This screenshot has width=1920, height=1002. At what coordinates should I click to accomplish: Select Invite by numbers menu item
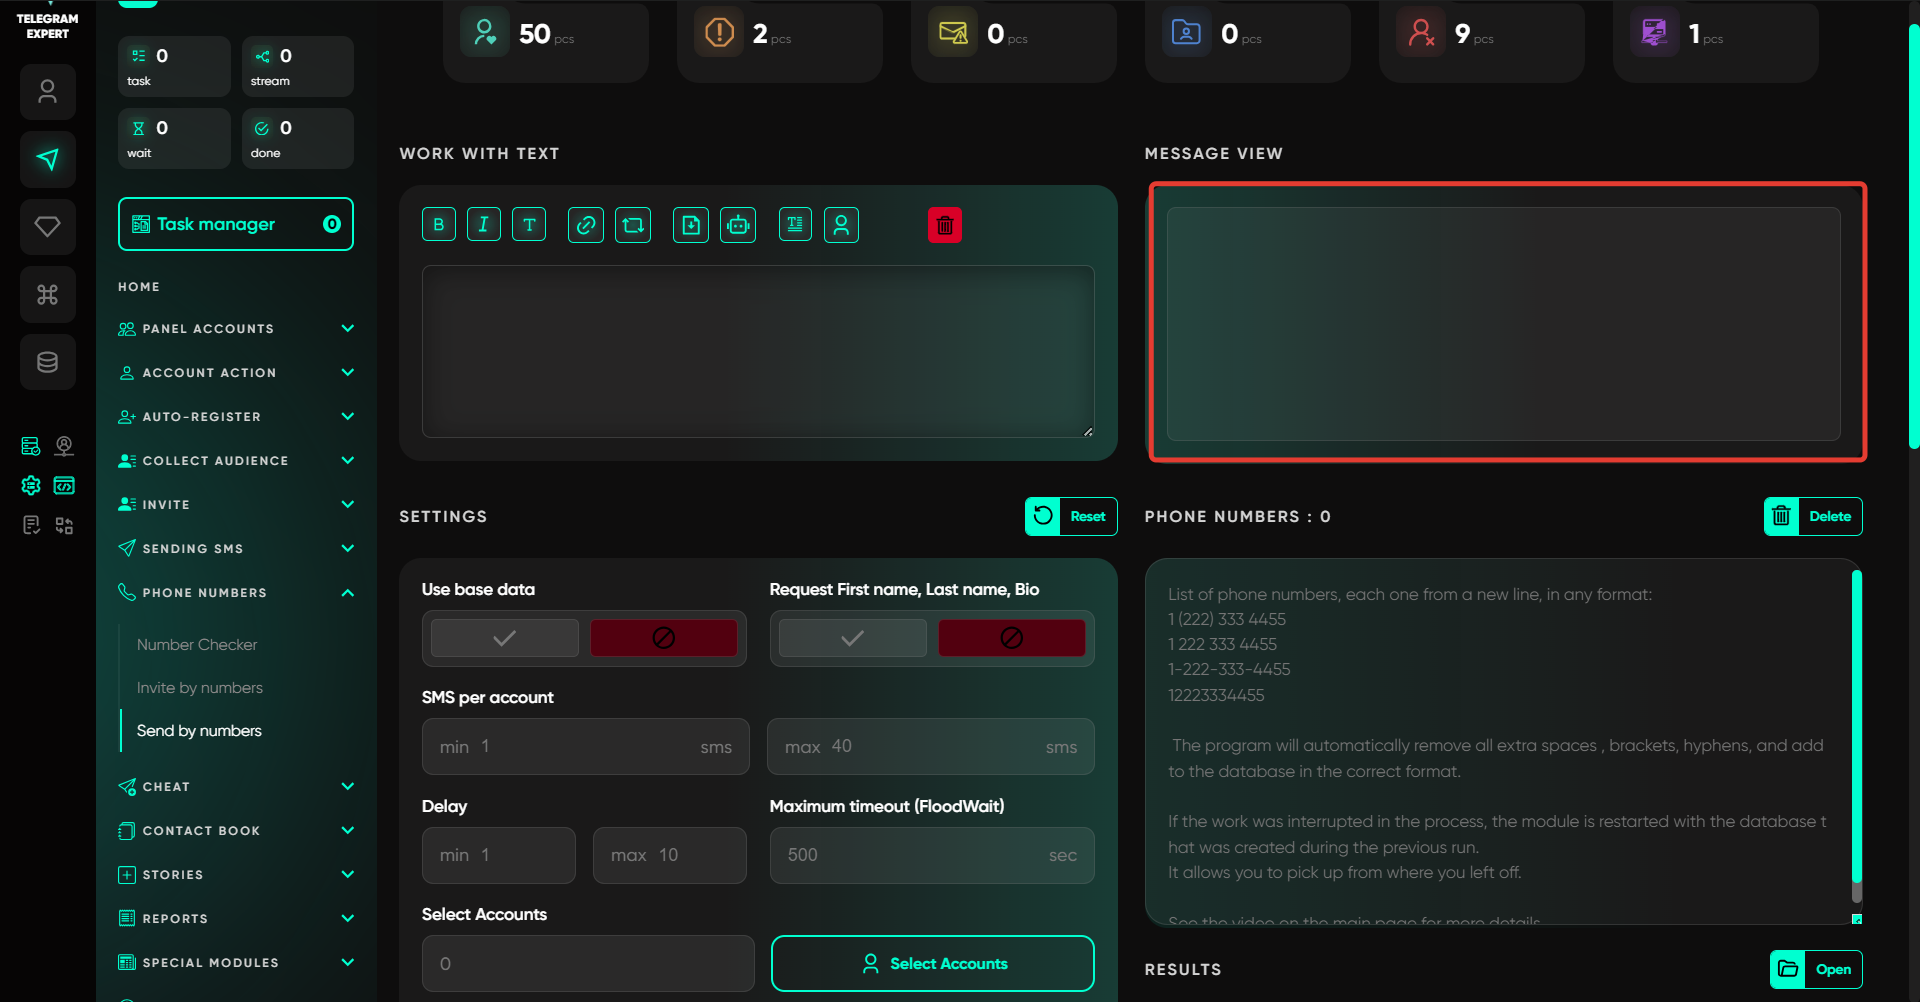pyautogui.click(x=200, y=688)
